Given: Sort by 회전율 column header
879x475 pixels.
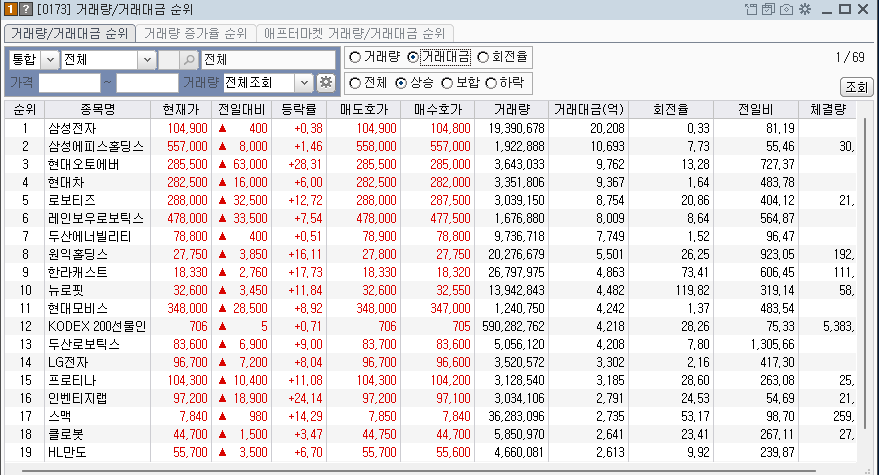Looking at the screenshot, I should coord(671,109).
